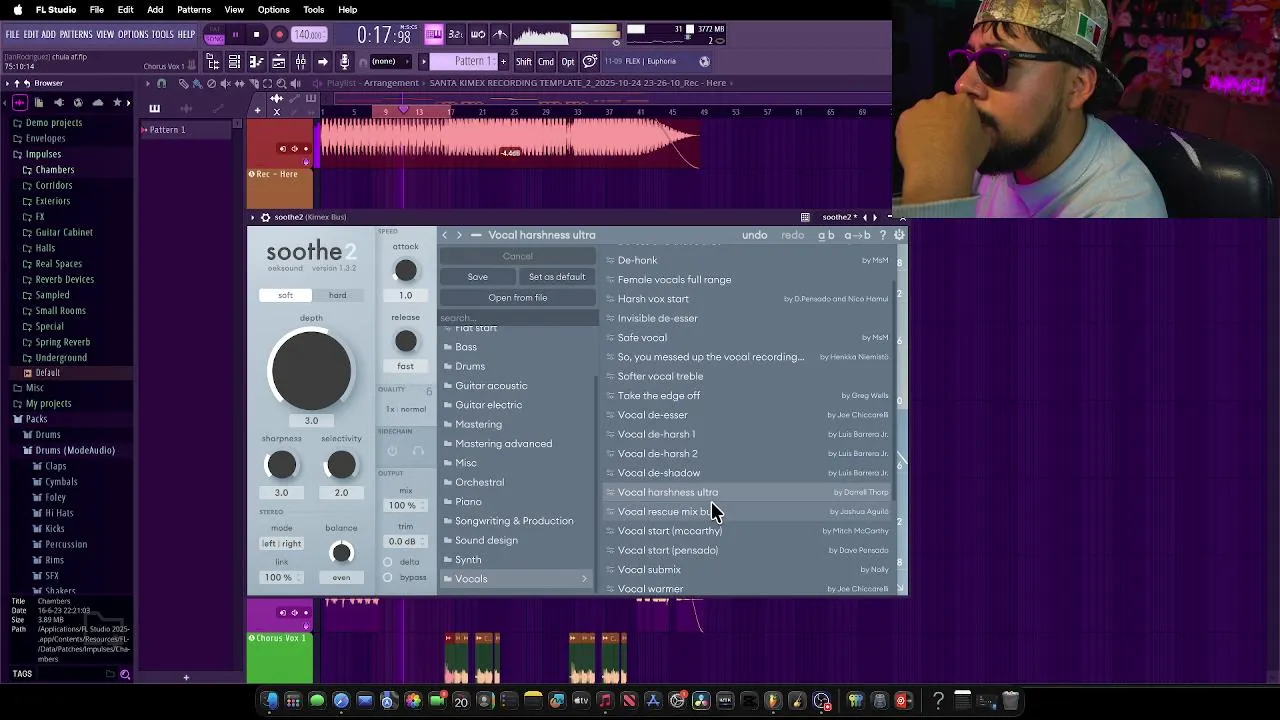Click the browser search magnifier icon
The width and height of the screenshot is (1280, 720).
(x=125, y=674)
